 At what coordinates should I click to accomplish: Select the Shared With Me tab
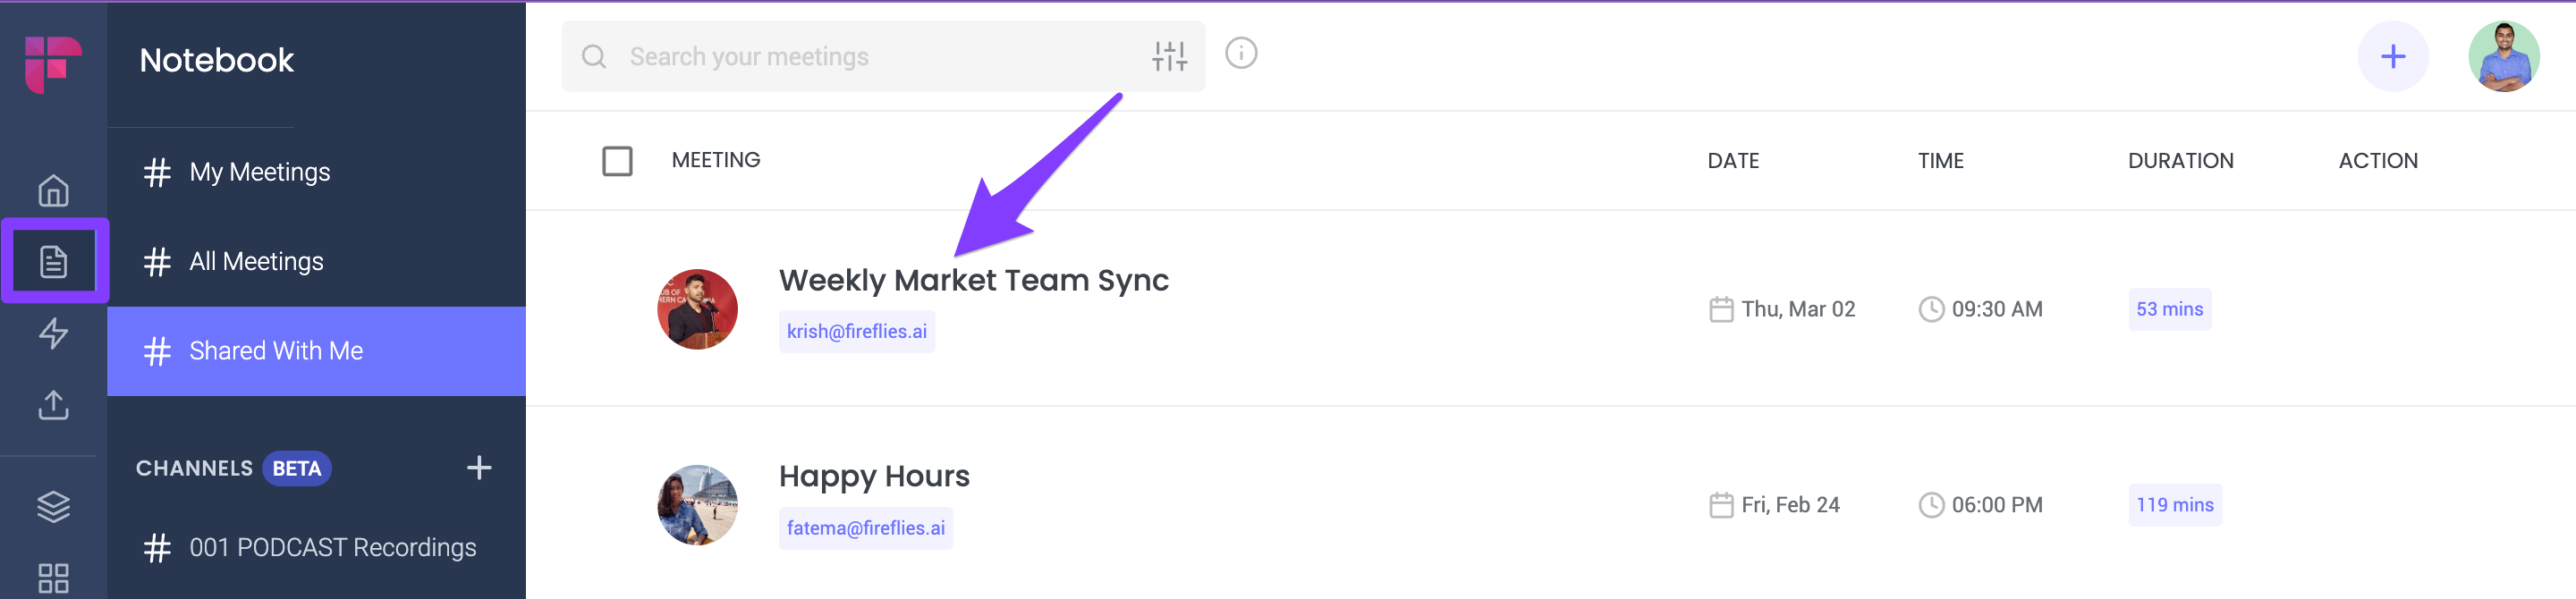coord(316,351)
